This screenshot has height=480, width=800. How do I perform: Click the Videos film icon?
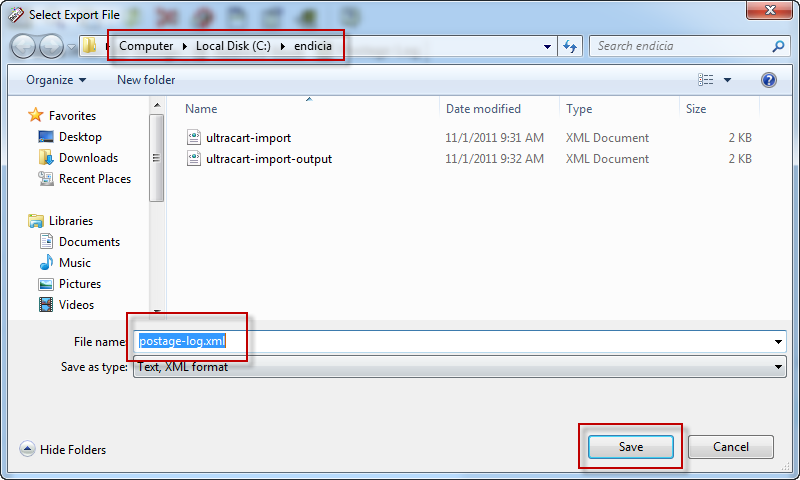point(46,305)
